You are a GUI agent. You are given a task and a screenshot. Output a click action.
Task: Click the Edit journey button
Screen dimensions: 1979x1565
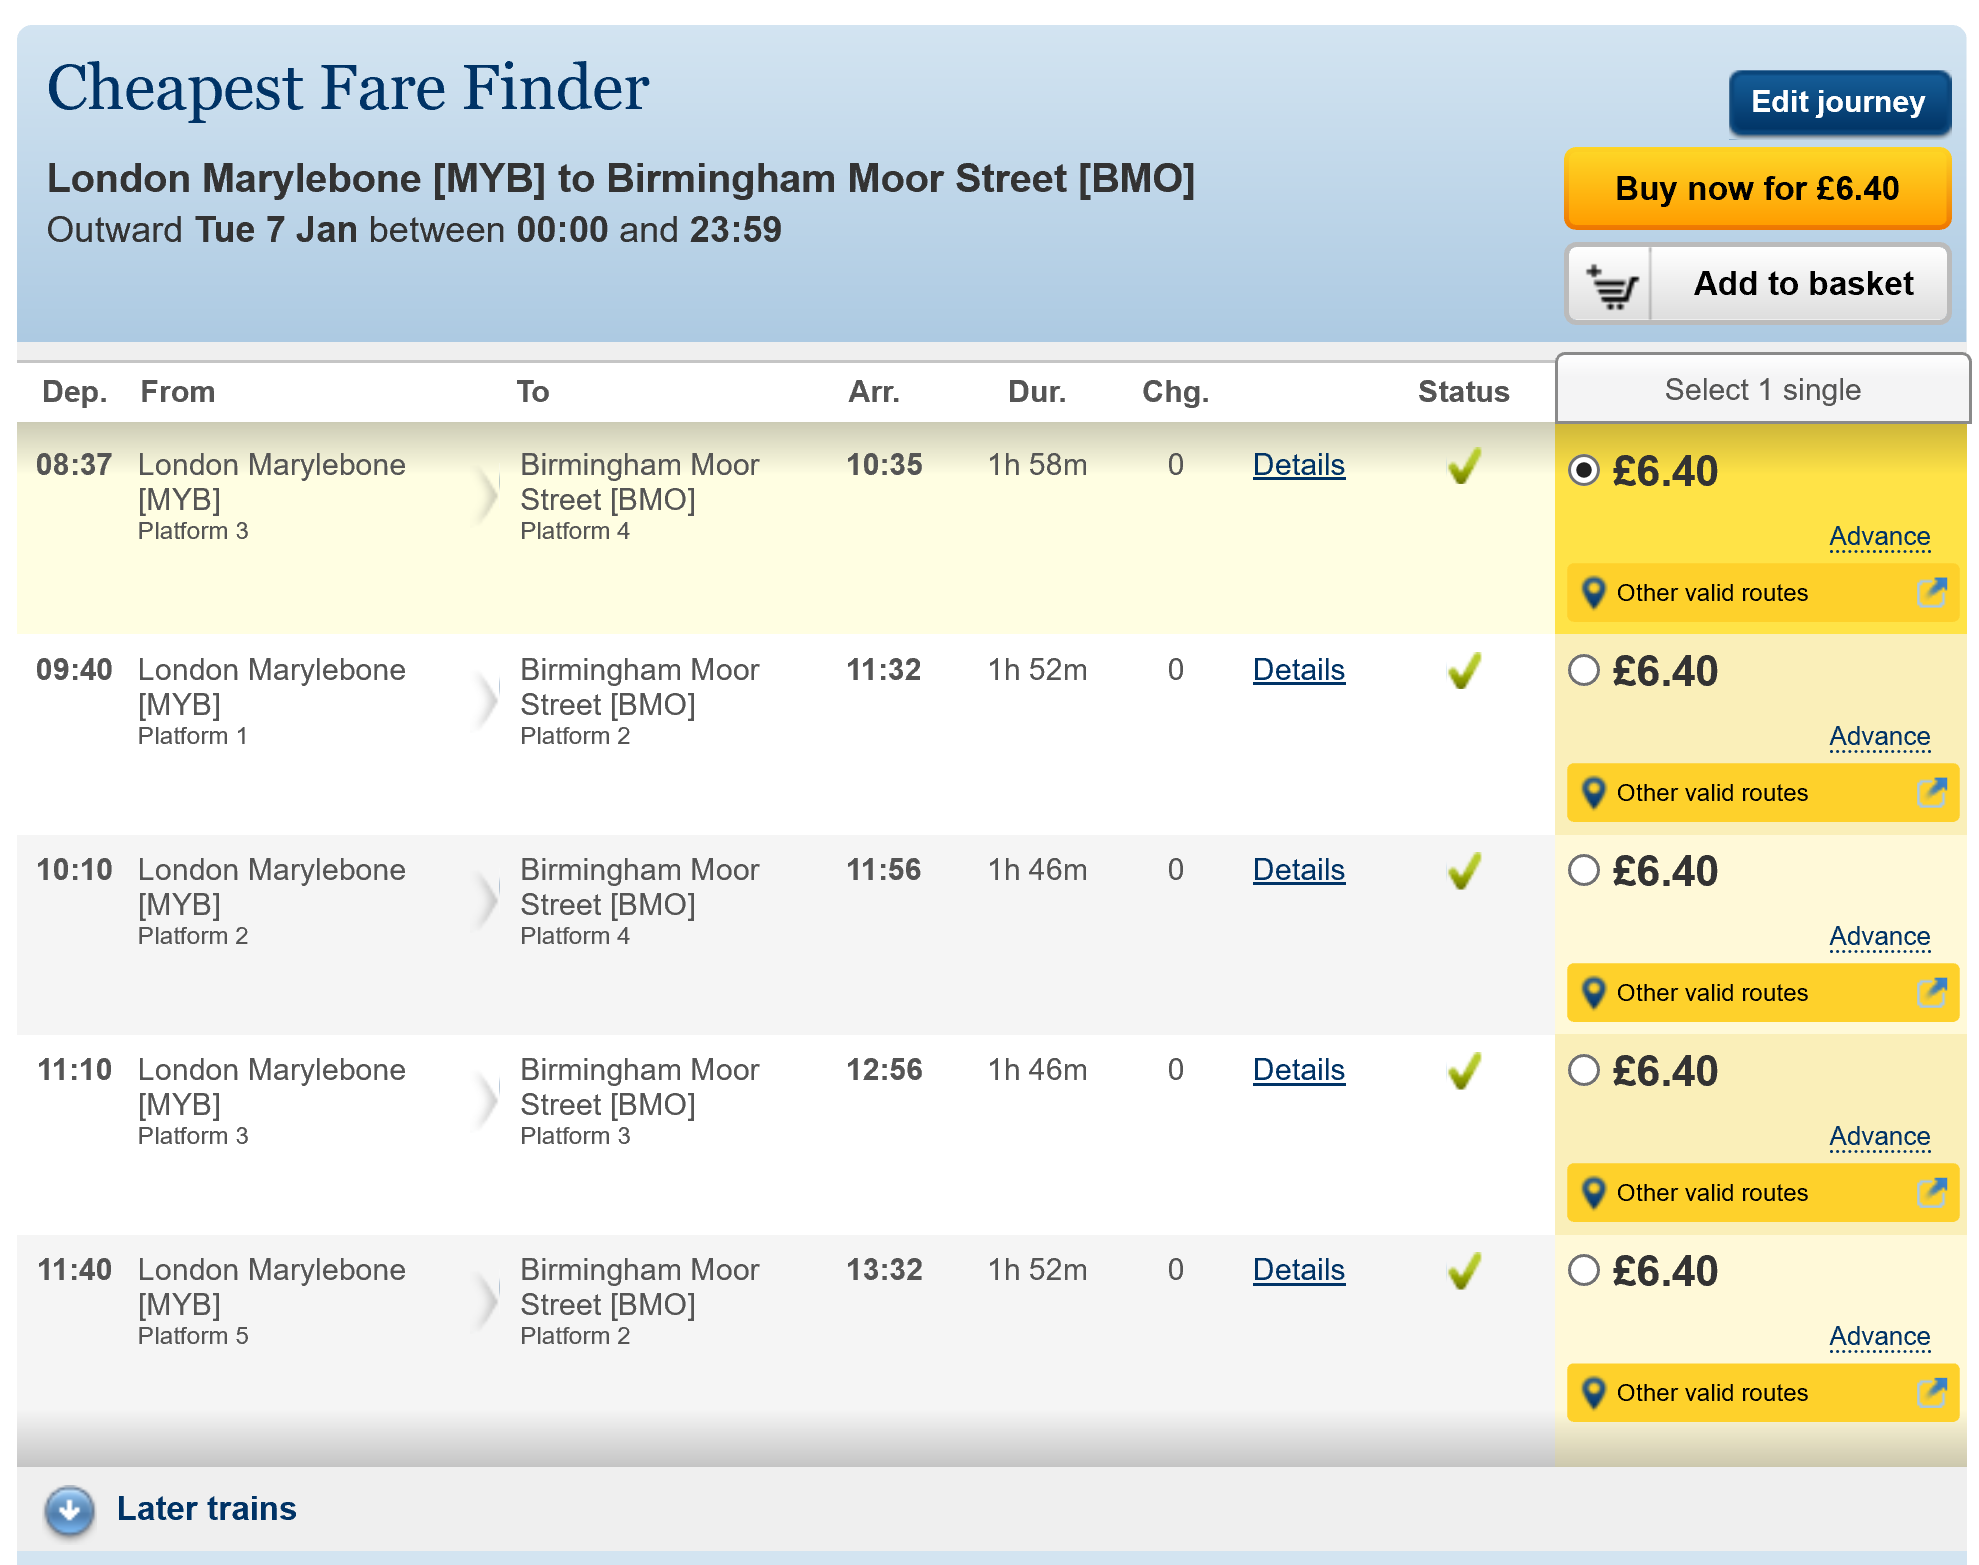pos(1838,101)
